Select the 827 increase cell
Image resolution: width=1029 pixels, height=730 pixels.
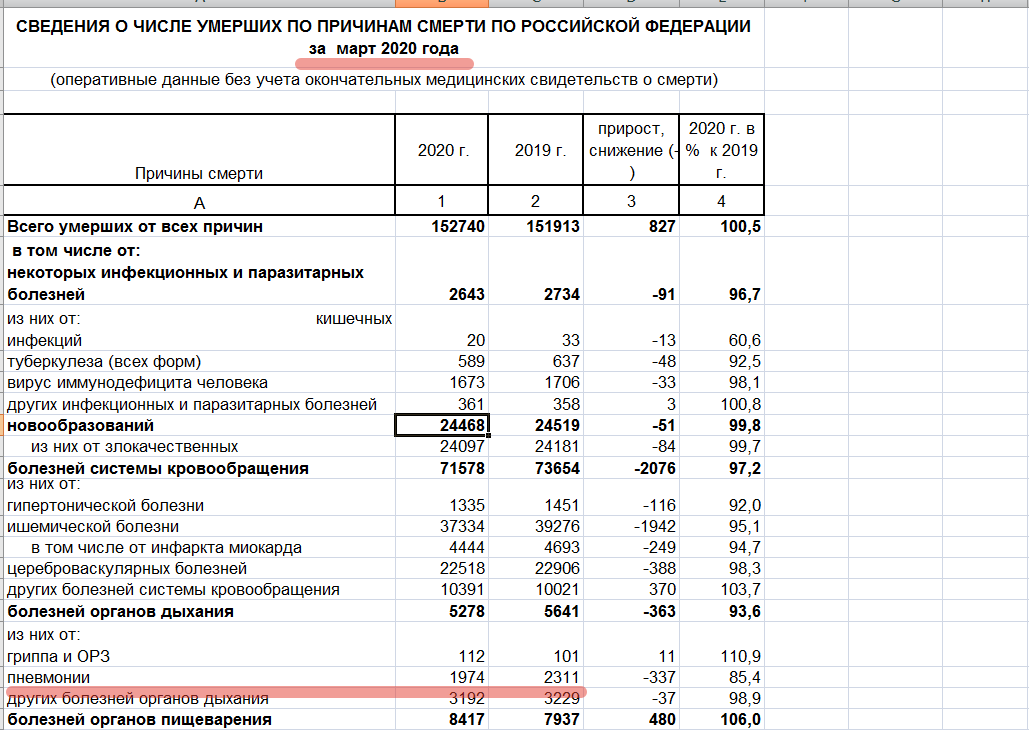pos(631,227)
